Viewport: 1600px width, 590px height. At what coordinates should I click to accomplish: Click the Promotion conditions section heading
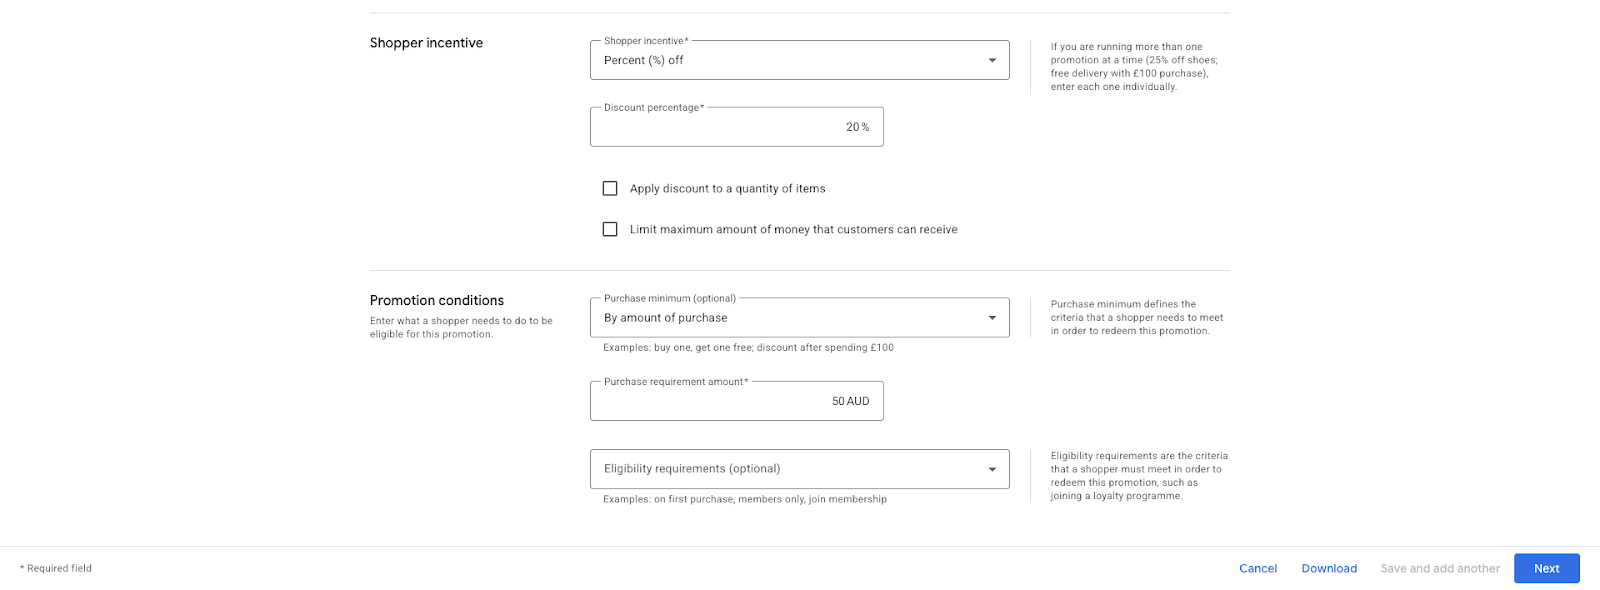coord(437,300)
